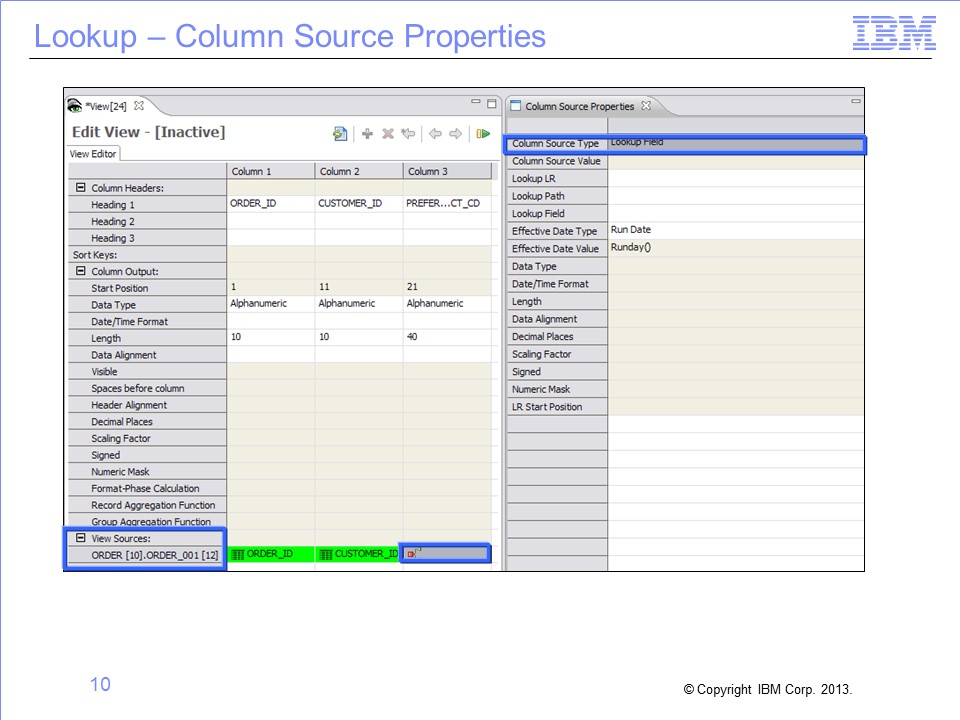Image resolution: width=960 pixels, height=720 pixels.
Task: Click the X delete column icon
Action: (x=388, y=133)
